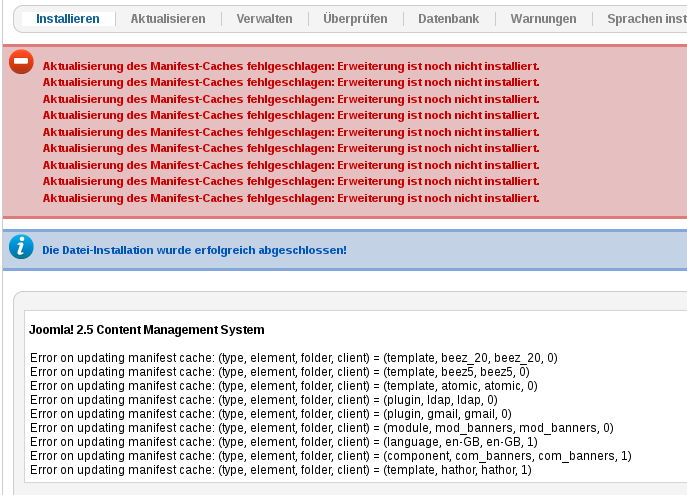Select the atomic template error line

coord(283,386)
